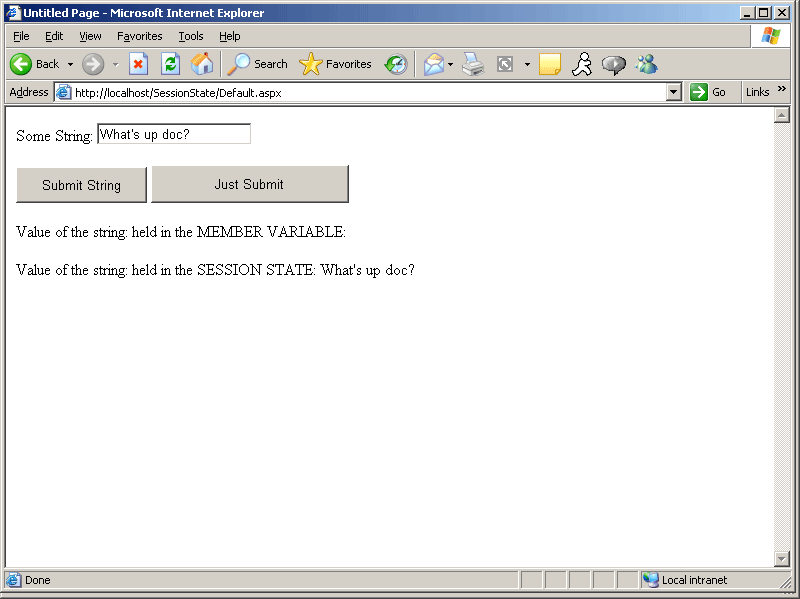Click the green Go arrow button
Screen dimensions: 800x599
698,92
